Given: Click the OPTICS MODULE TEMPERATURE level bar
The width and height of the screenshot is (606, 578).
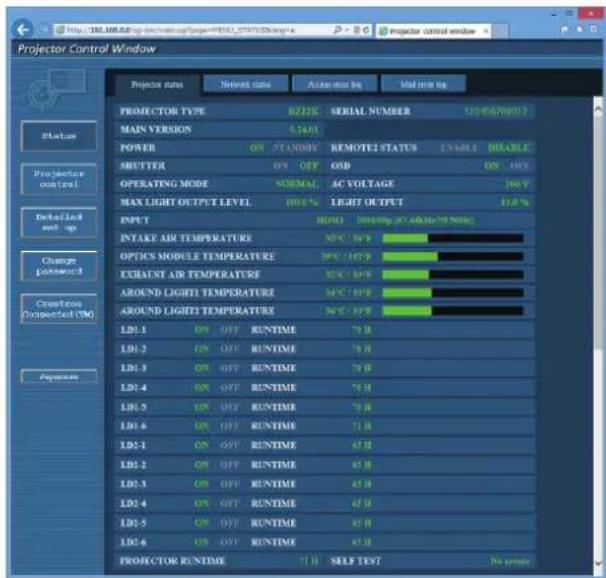Looking at the screenshot, I should (x=453, y=256).
